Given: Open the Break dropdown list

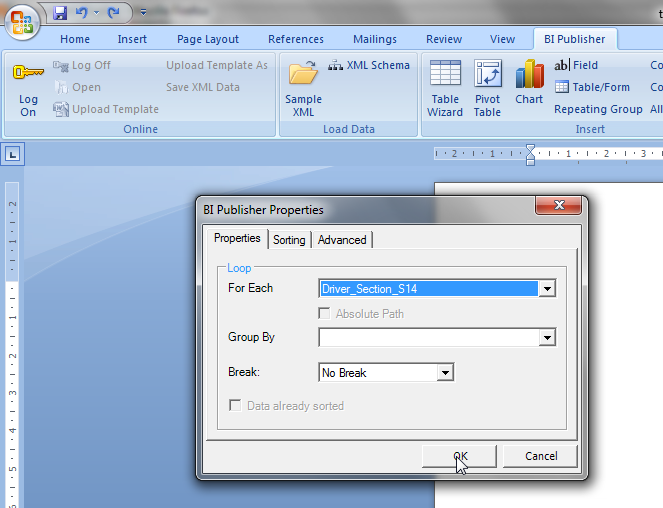Looking at the screenshot, I should click(x=445, y=373).
